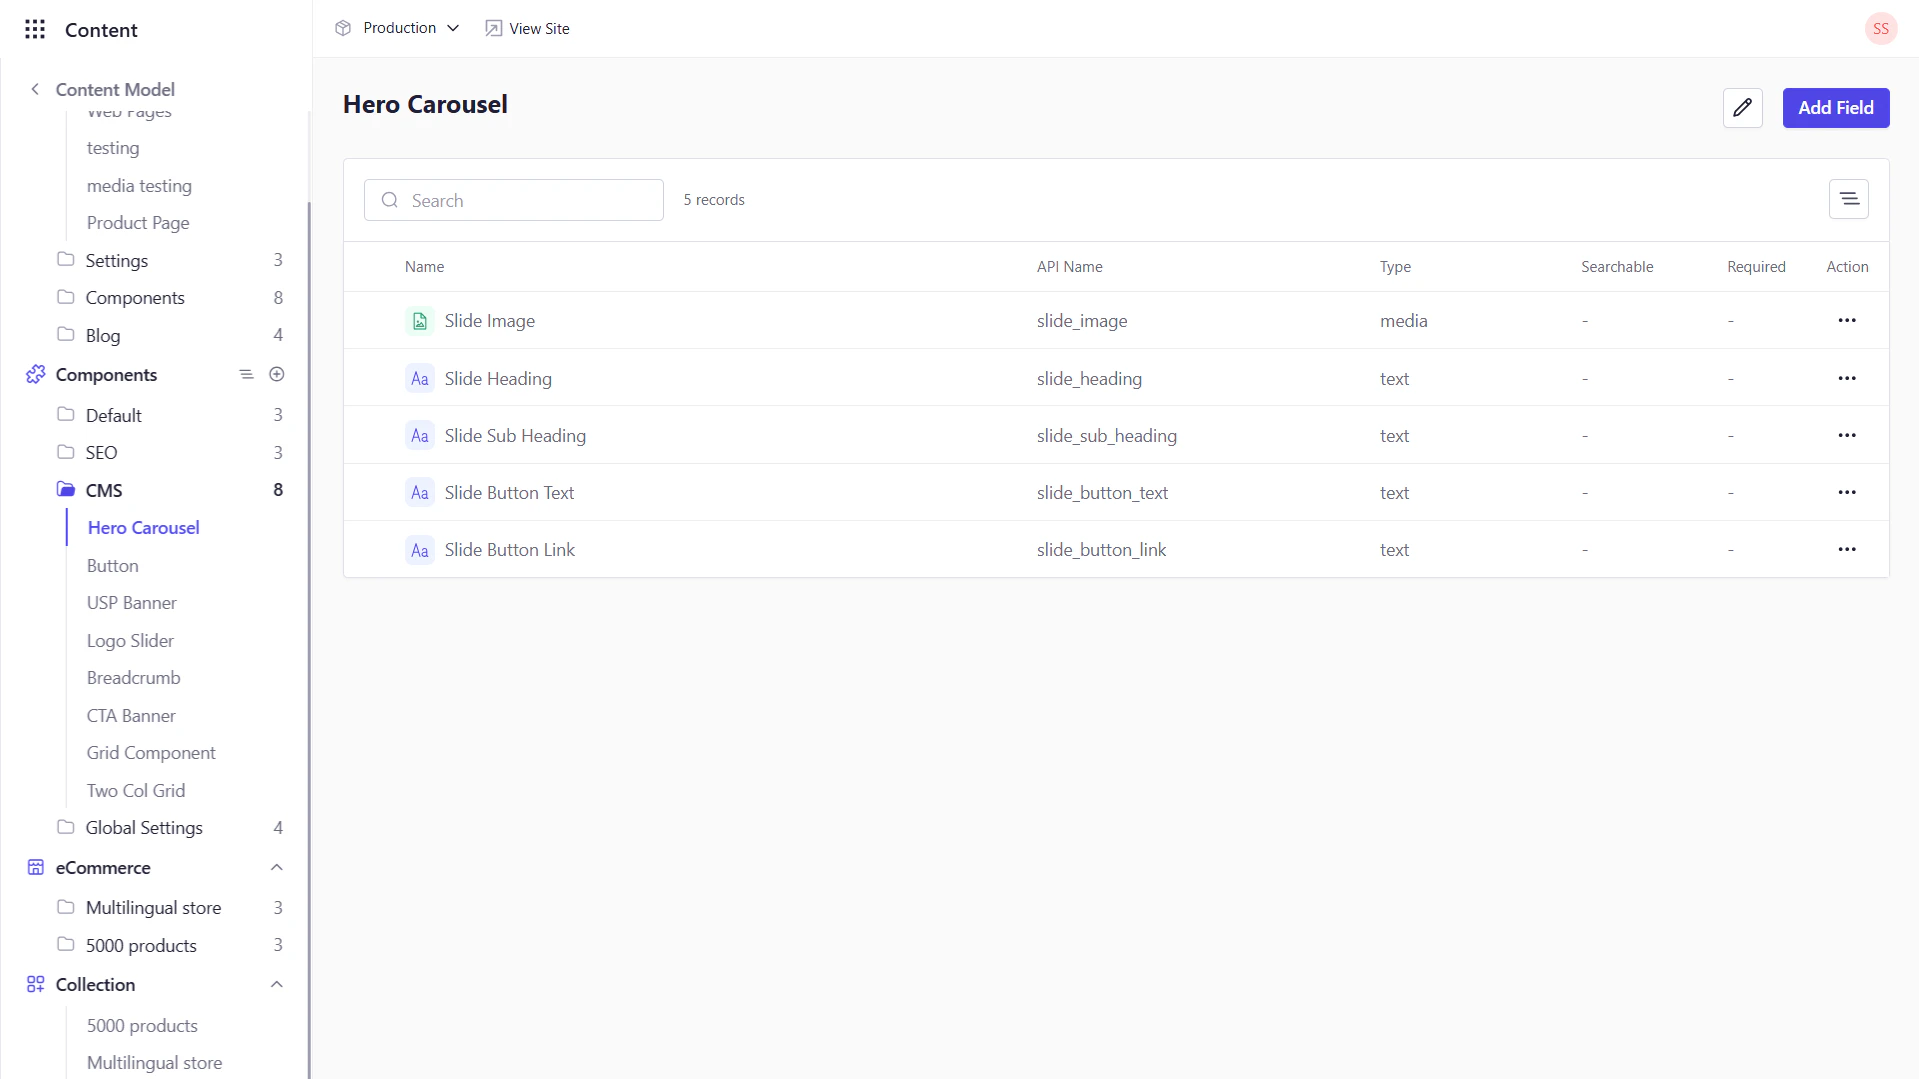Screen dimensions: 1919x1079
Task: Go back using Content Model arrow
Action: (35, 89)
